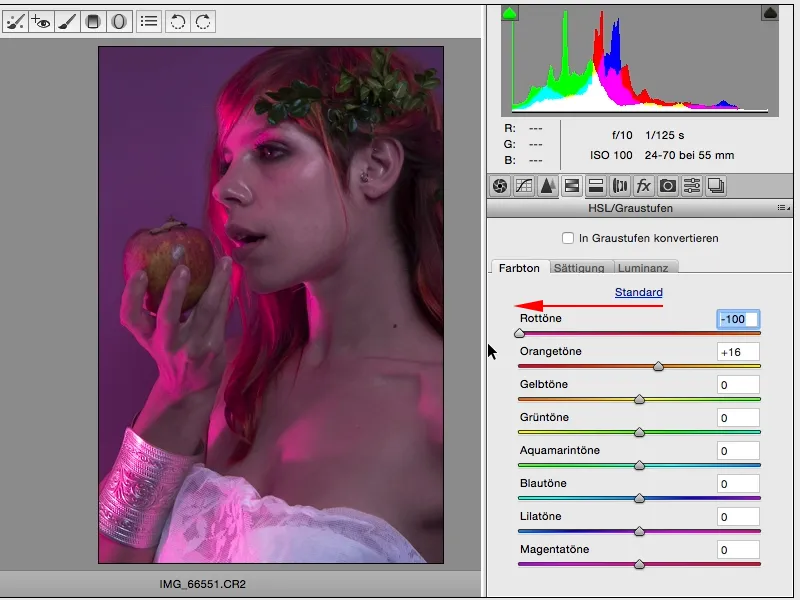Switch to the Luminanz tab

(643, 268)
